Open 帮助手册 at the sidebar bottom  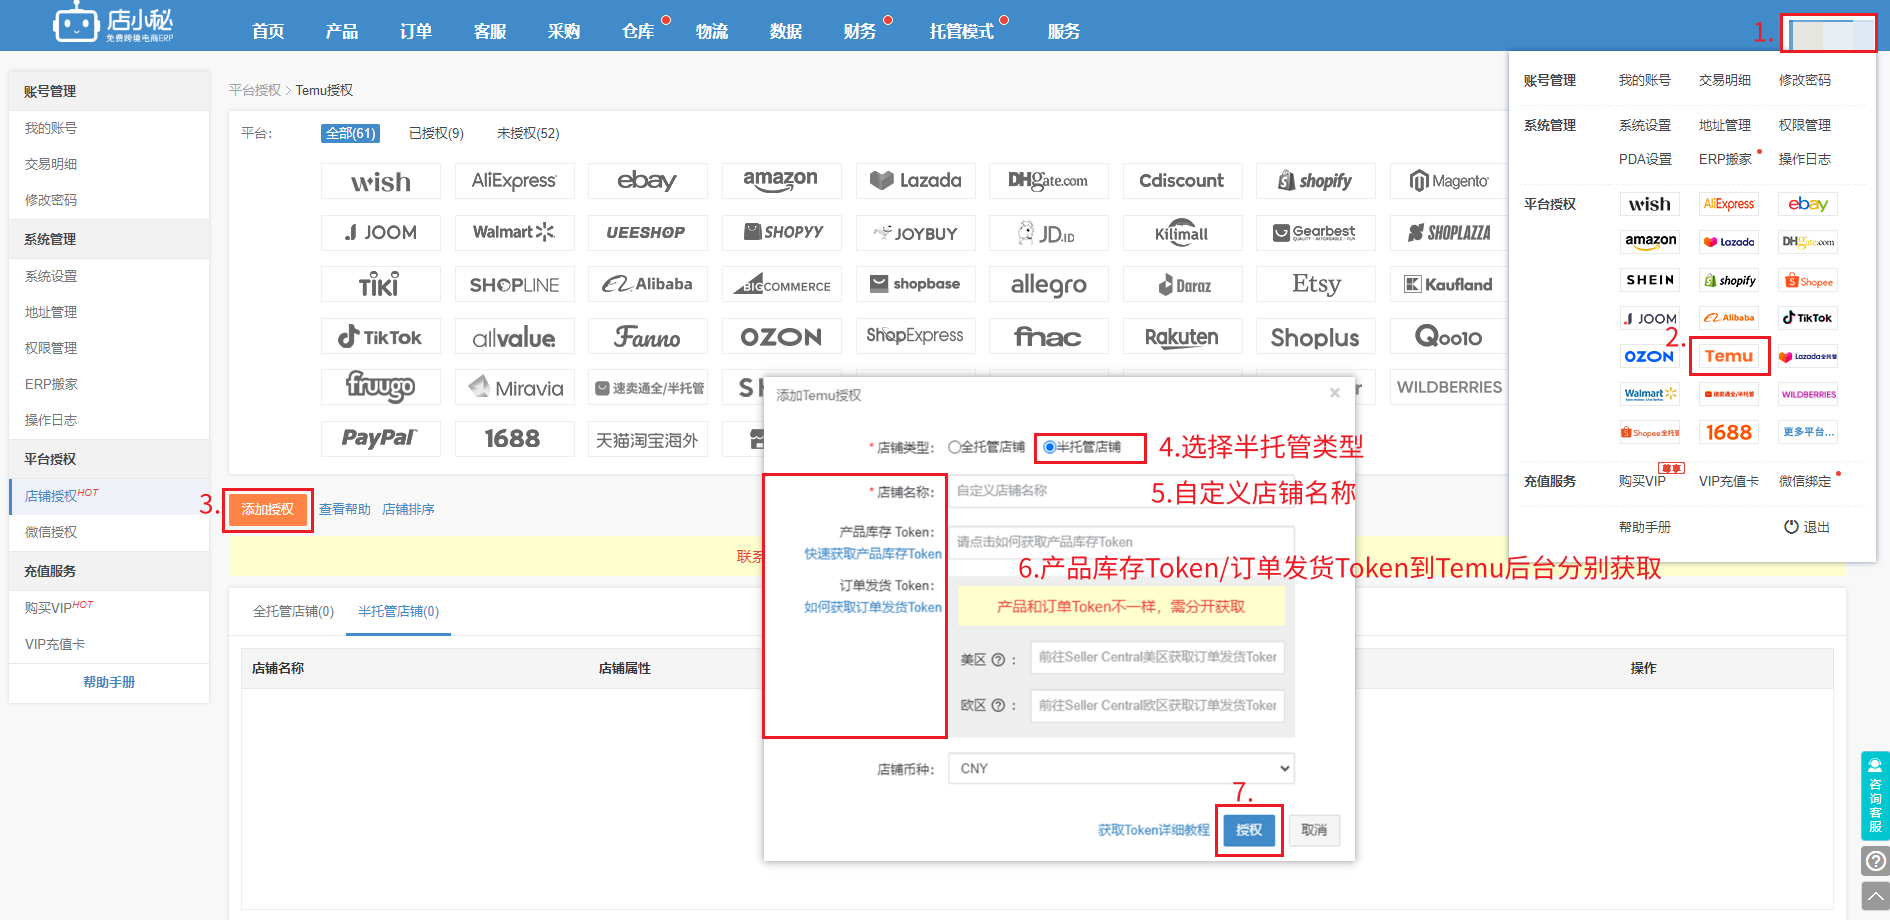tap(109, 682)
